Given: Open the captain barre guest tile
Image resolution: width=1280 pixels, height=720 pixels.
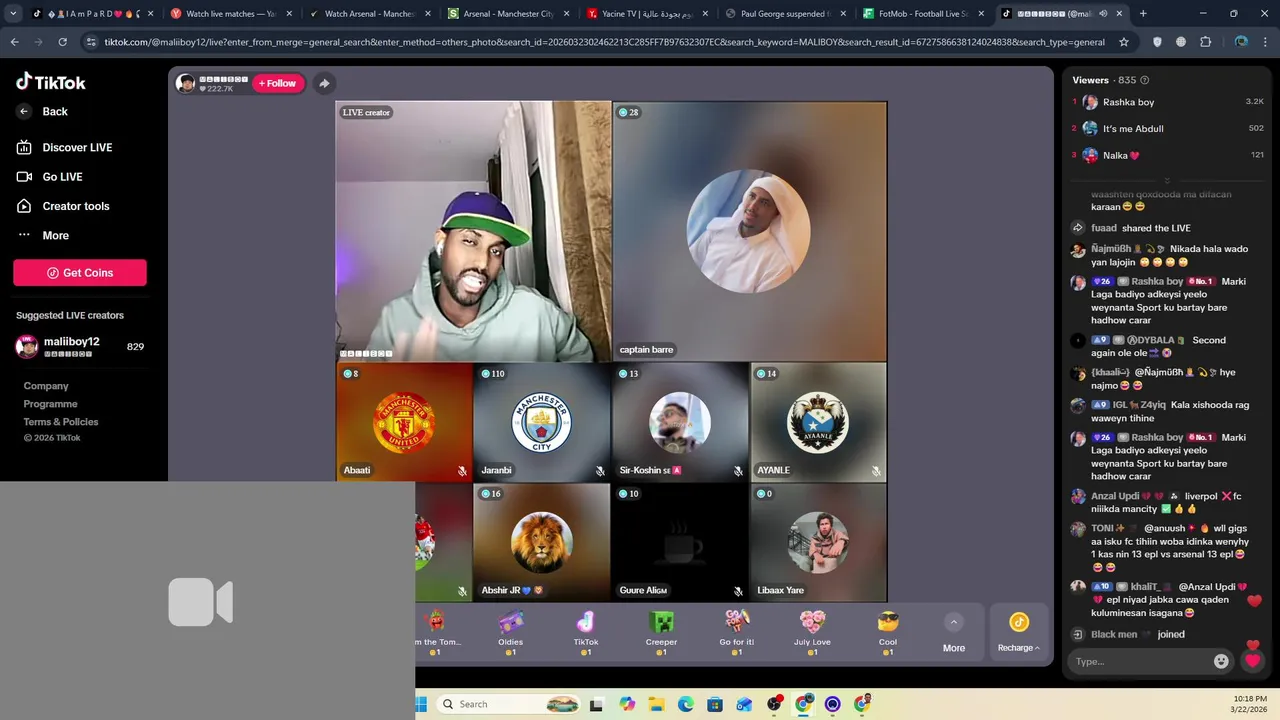Looking at the screenshot, I should [x=749, y=231].
